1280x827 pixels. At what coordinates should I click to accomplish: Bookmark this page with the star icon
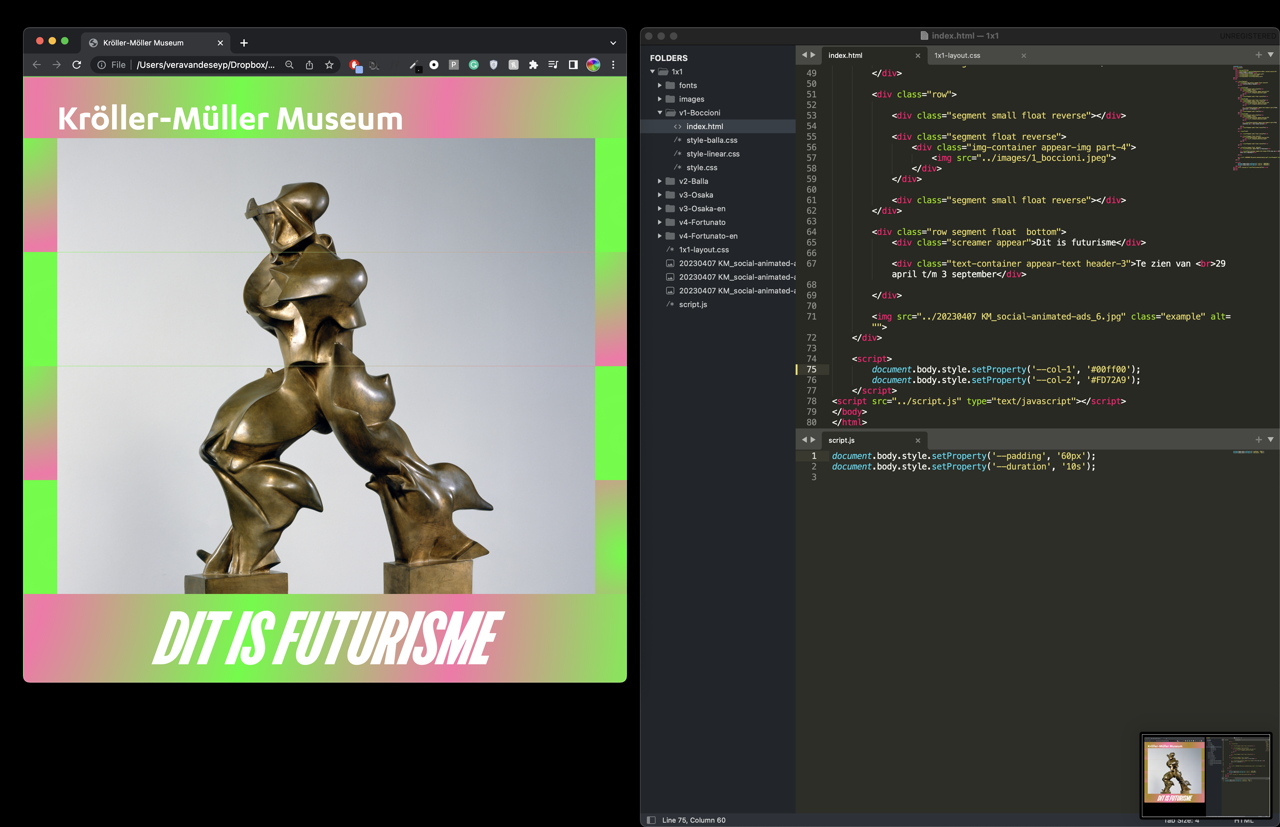point(329,65)
